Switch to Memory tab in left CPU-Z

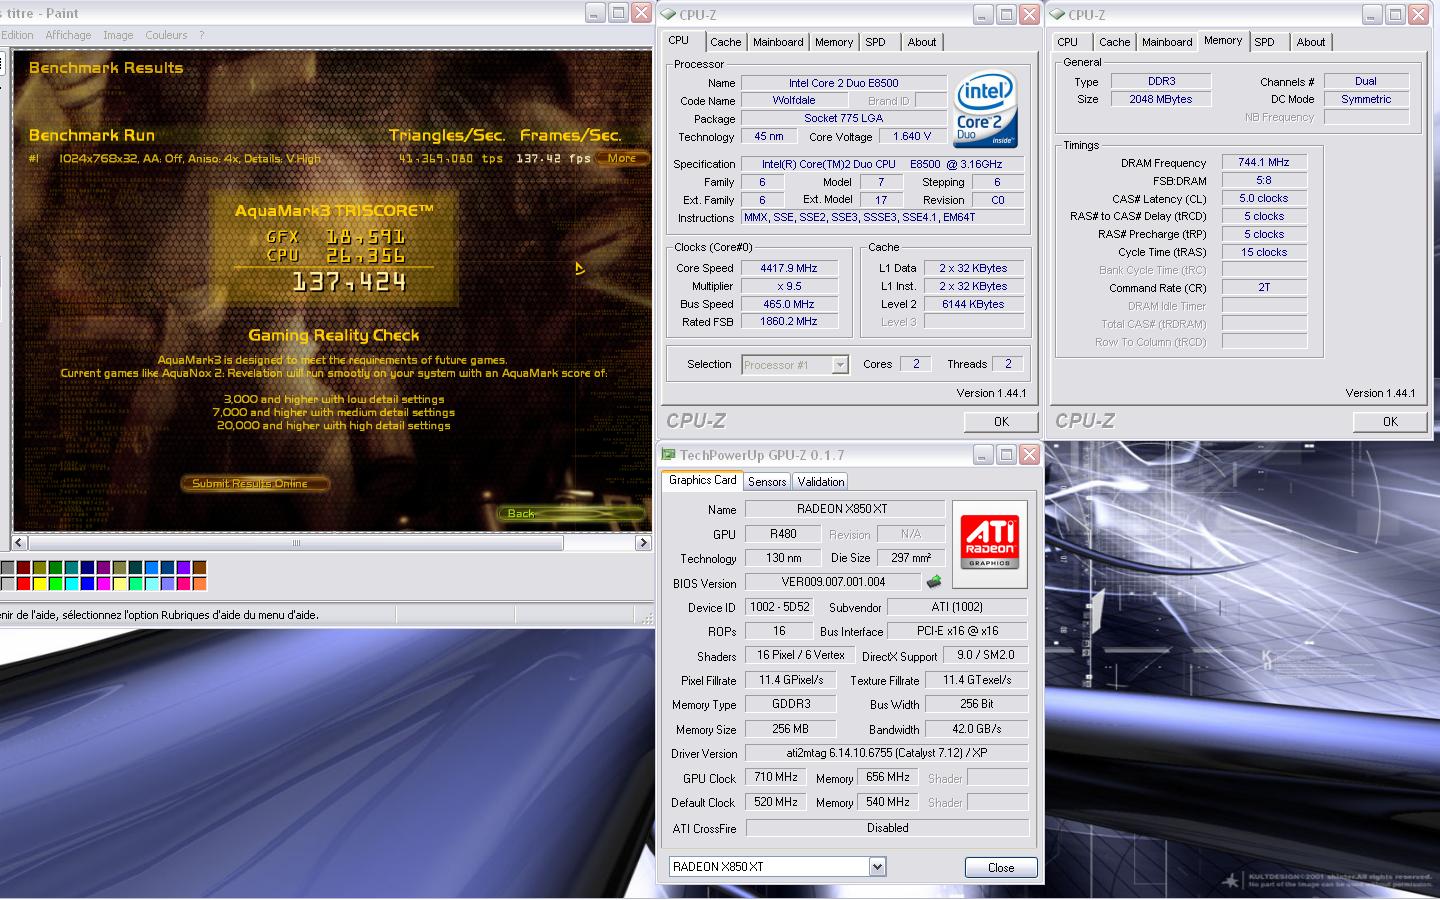click(x=834, y=42)
